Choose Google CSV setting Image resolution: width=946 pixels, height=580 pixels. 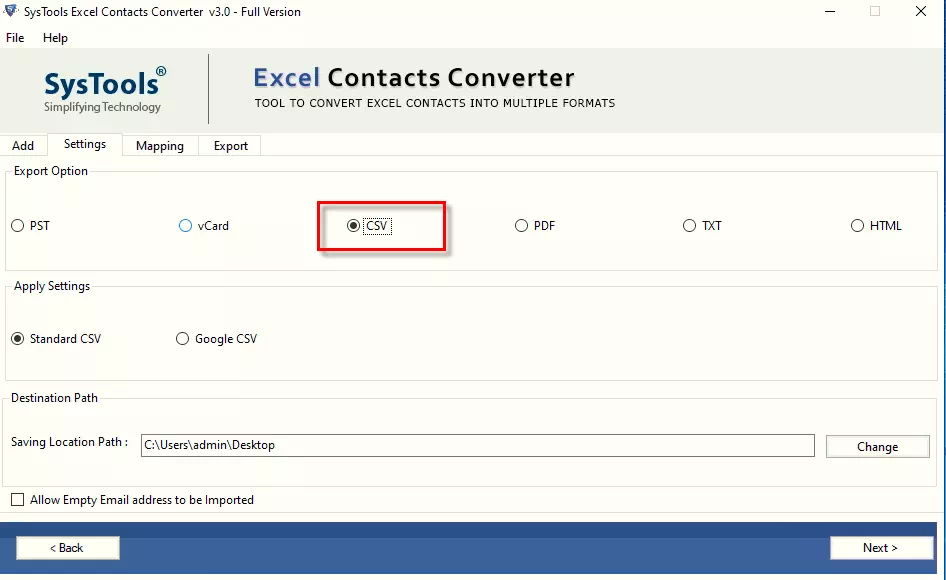coord(216,339)
